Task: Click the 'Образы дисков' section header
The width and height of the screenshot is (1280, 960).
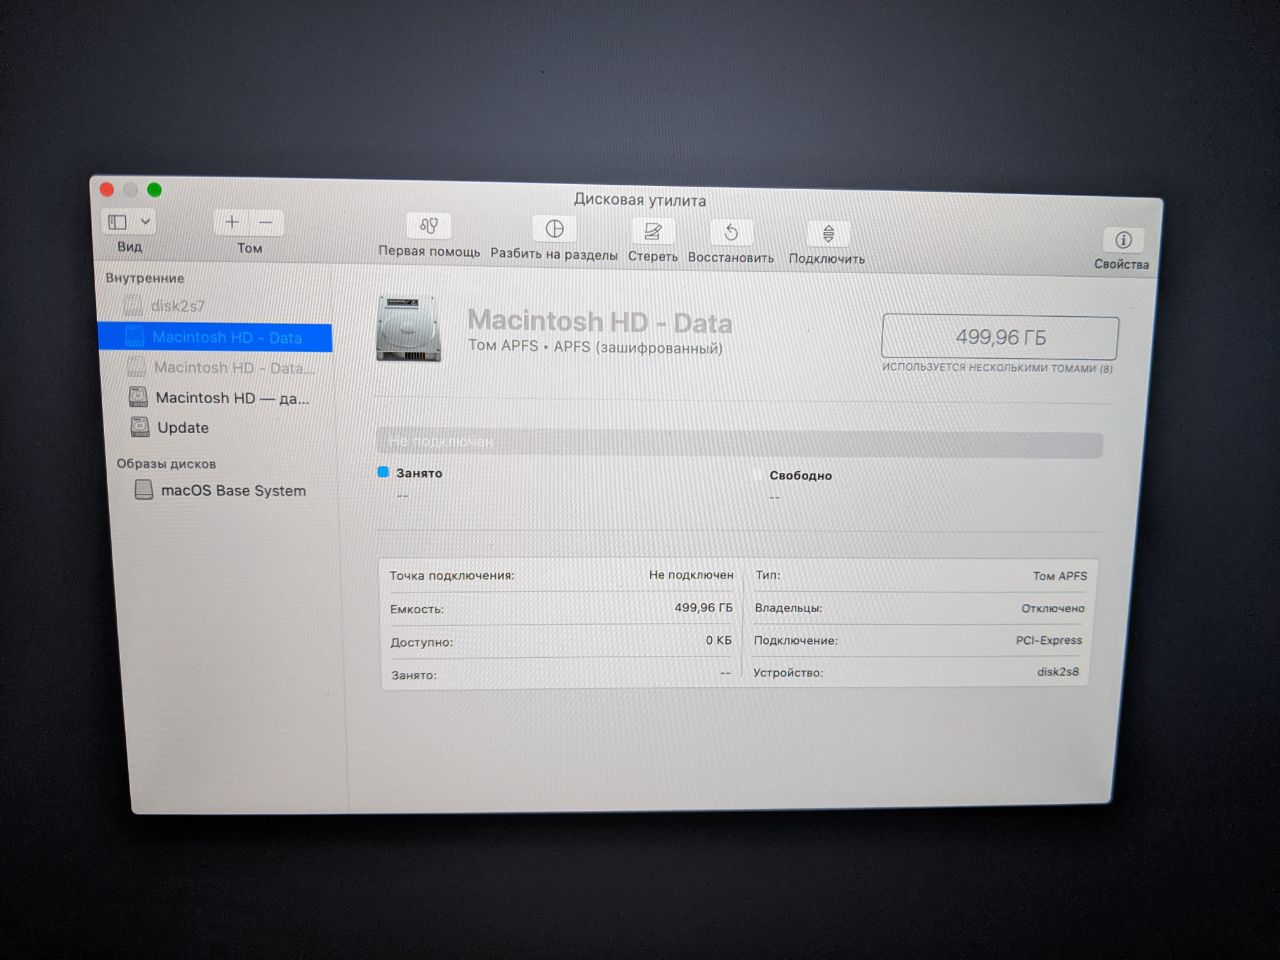Action: (x=166, y=464)
